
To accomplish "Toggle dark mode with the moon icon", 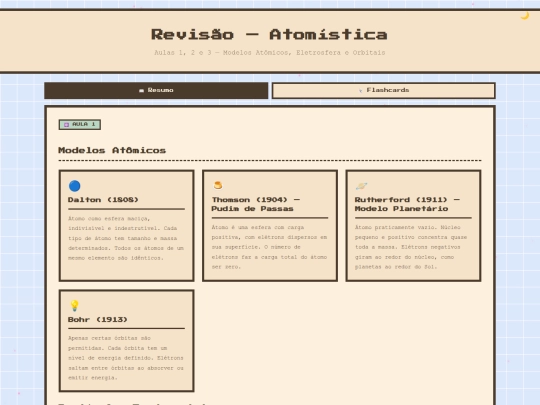I will [x=525, y=16].
